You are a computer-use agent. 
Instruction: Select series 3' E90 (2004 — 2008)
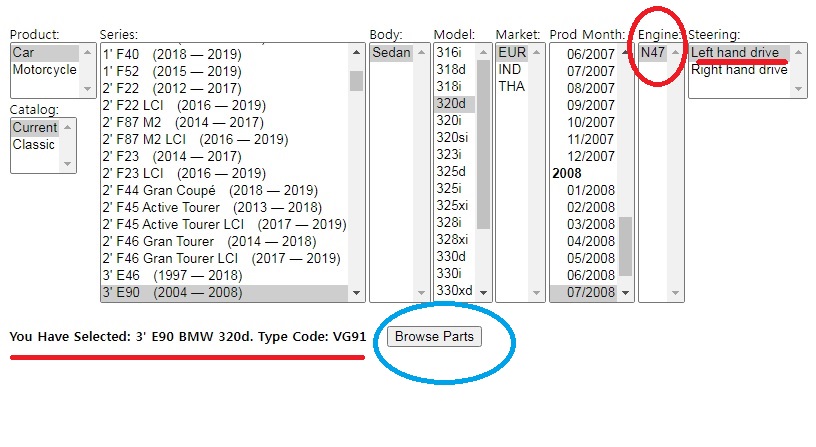pos(225,292)
